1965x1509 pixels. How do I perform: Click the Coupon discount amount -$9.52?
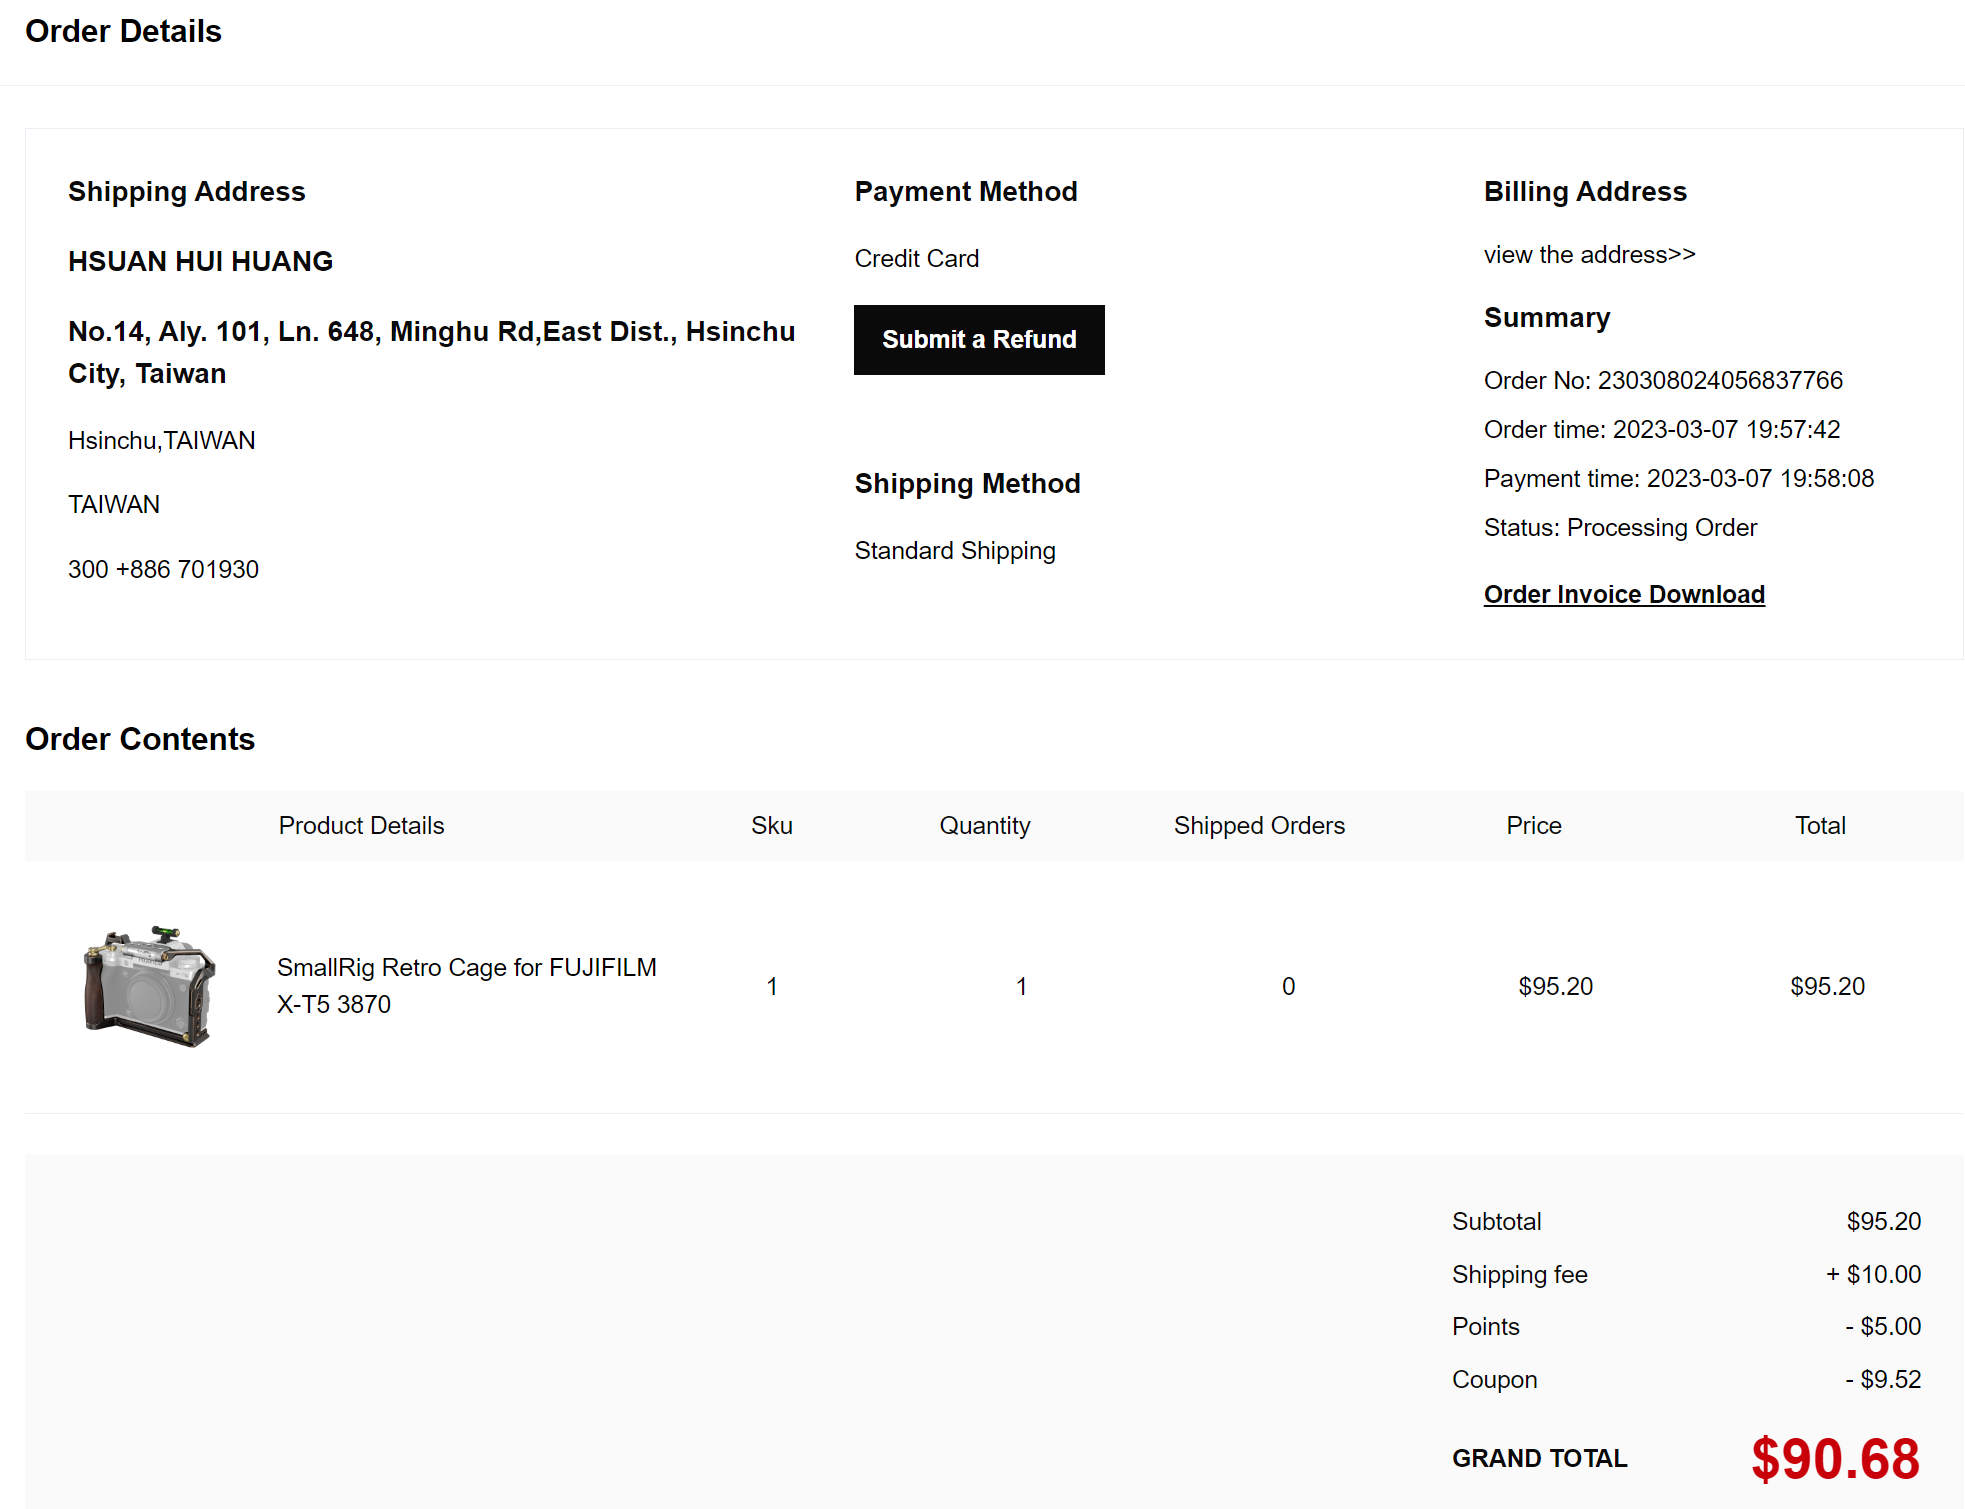tap(1882, 1380)
